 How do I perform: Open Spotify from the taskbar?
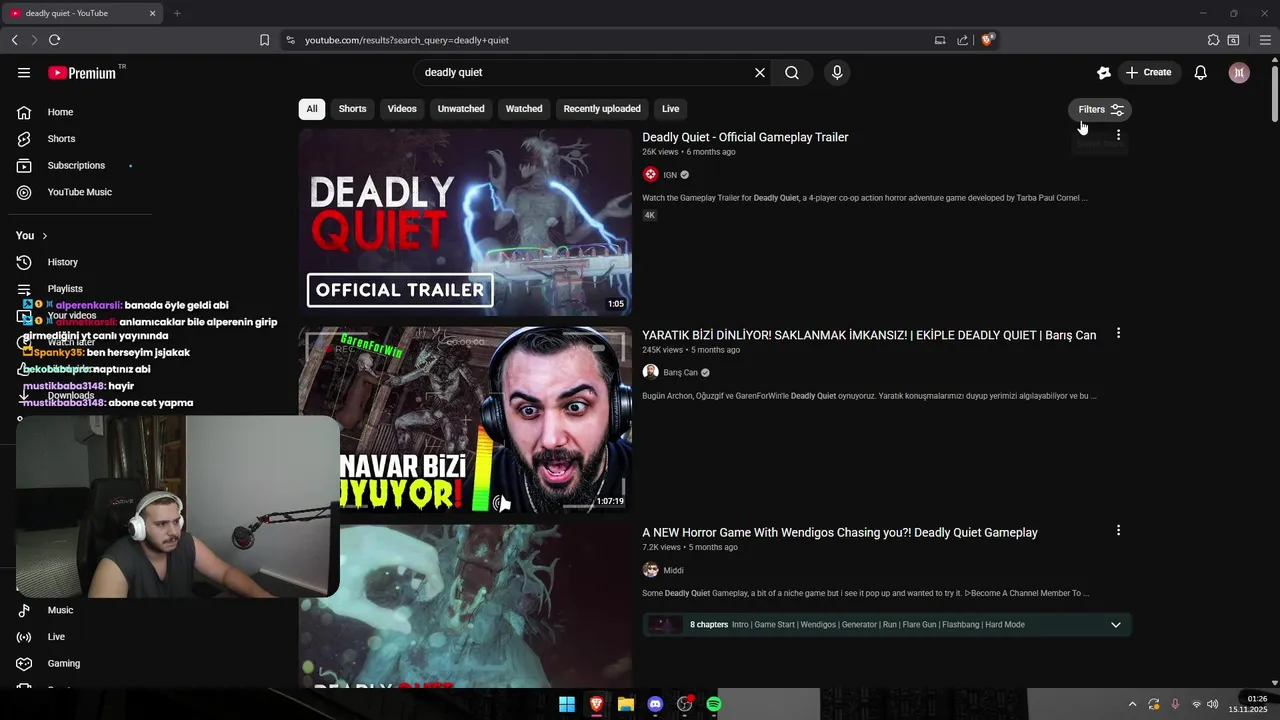point(714,704)
